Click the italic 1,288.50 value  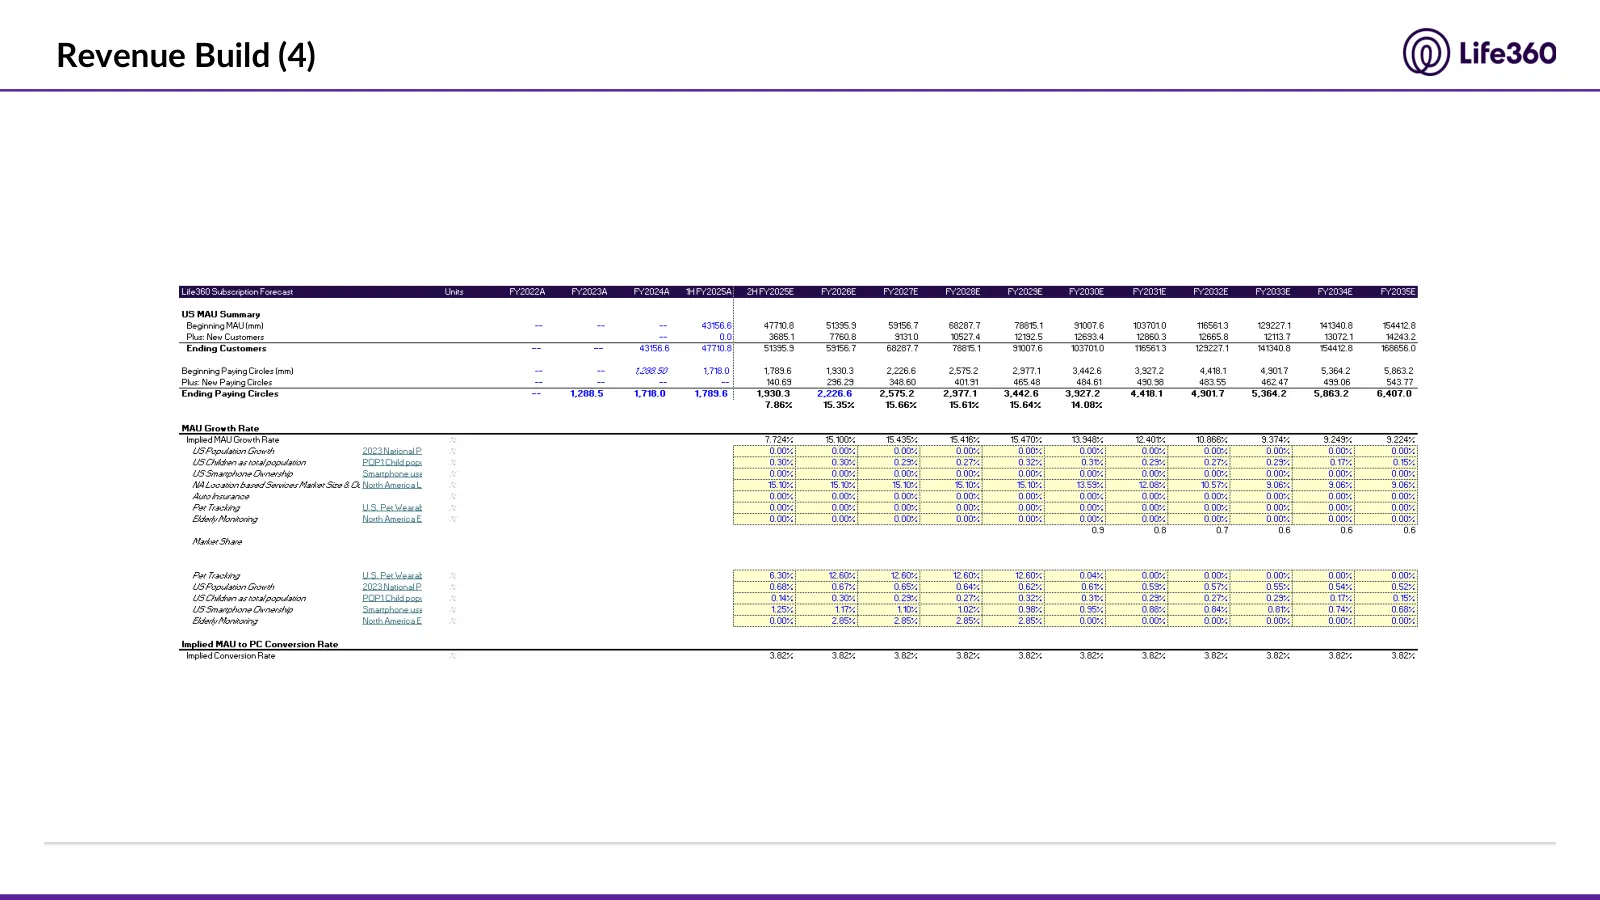(x=651, y=371)
